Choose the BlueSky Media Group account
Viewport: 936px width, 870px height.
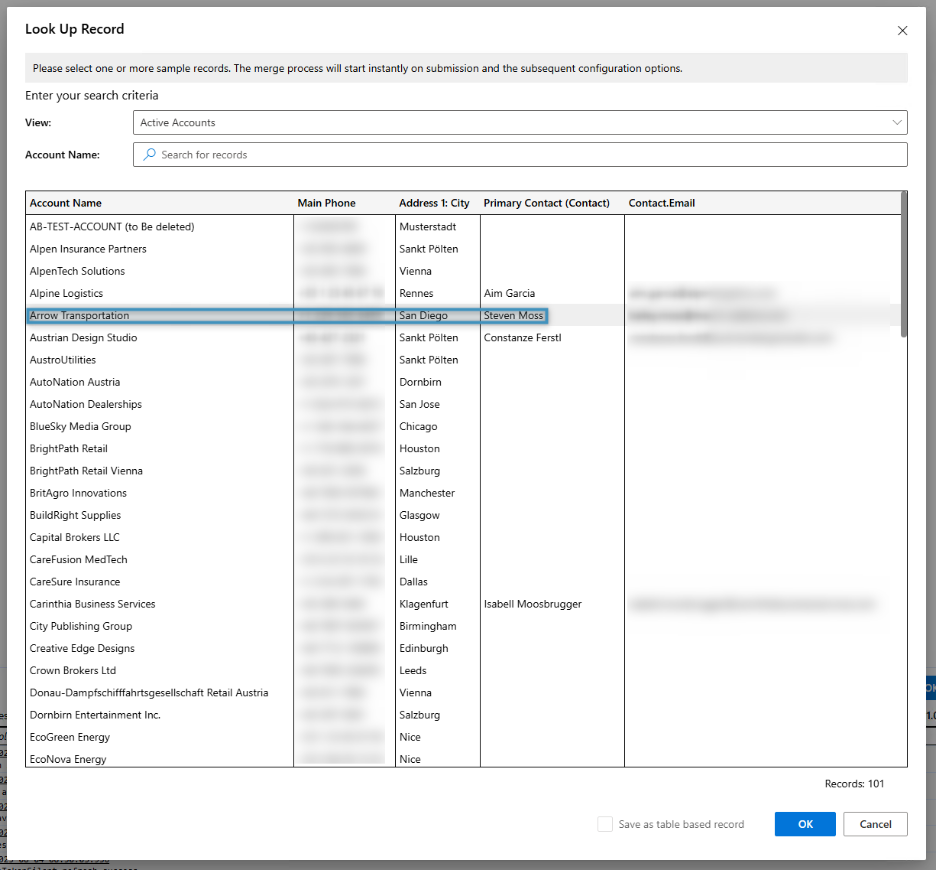(80, 427)
